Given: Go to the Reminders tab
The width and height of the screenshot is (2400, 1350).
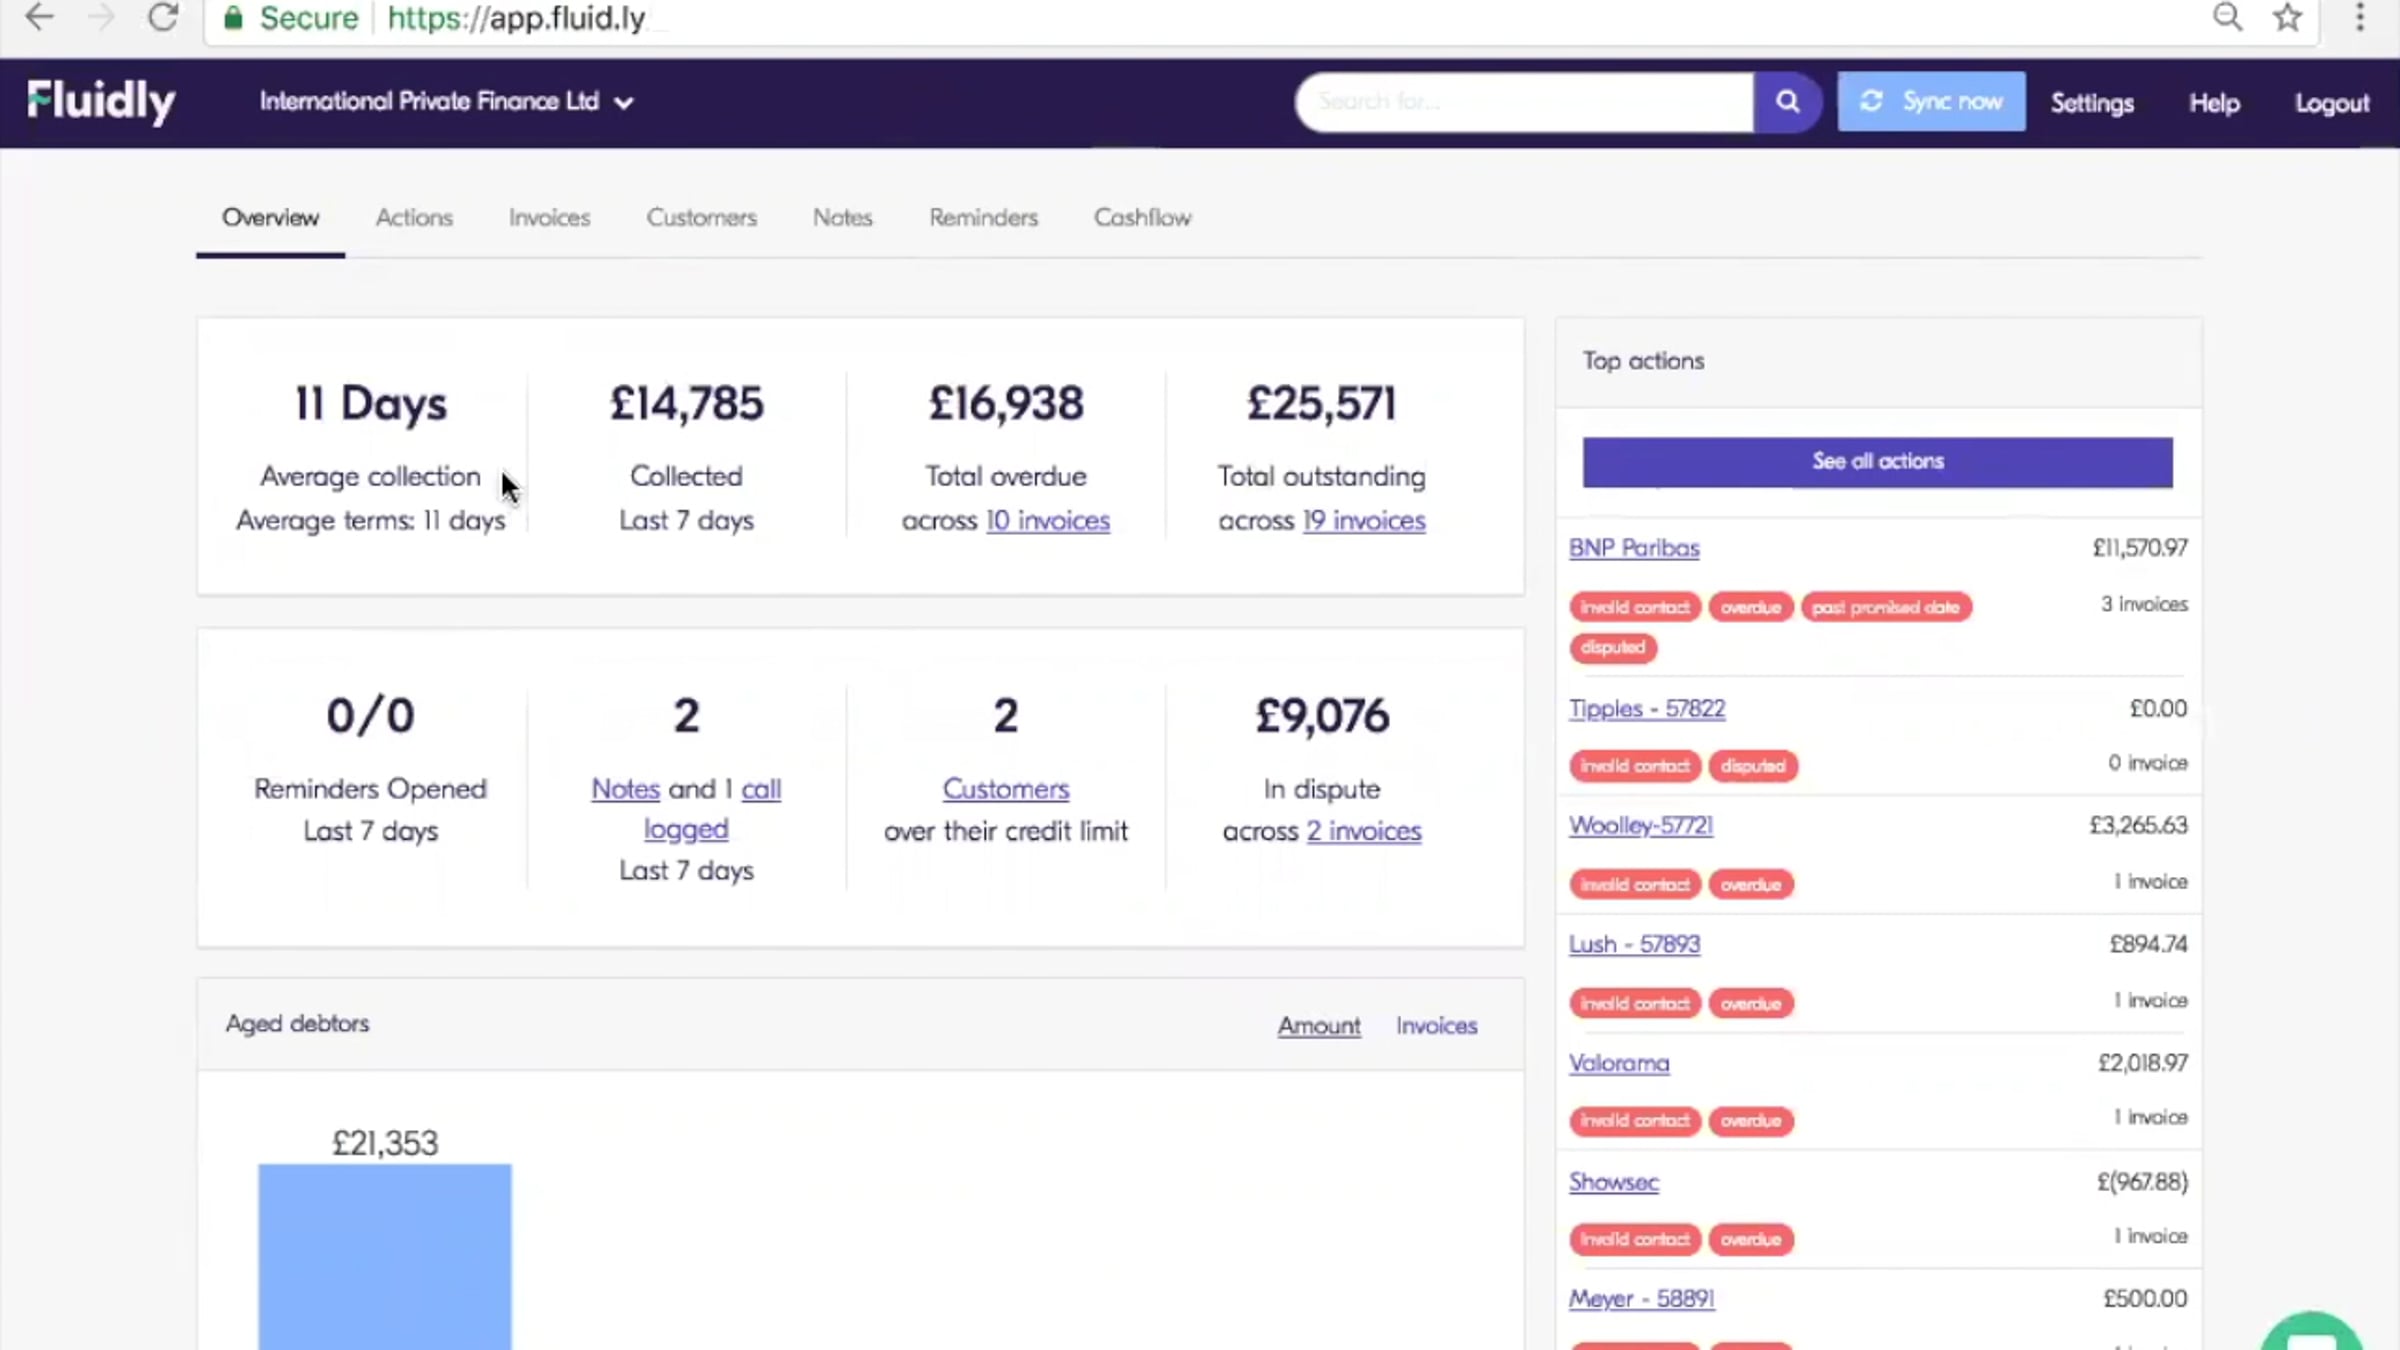Looking at the screenshot, I should [983, 218].
